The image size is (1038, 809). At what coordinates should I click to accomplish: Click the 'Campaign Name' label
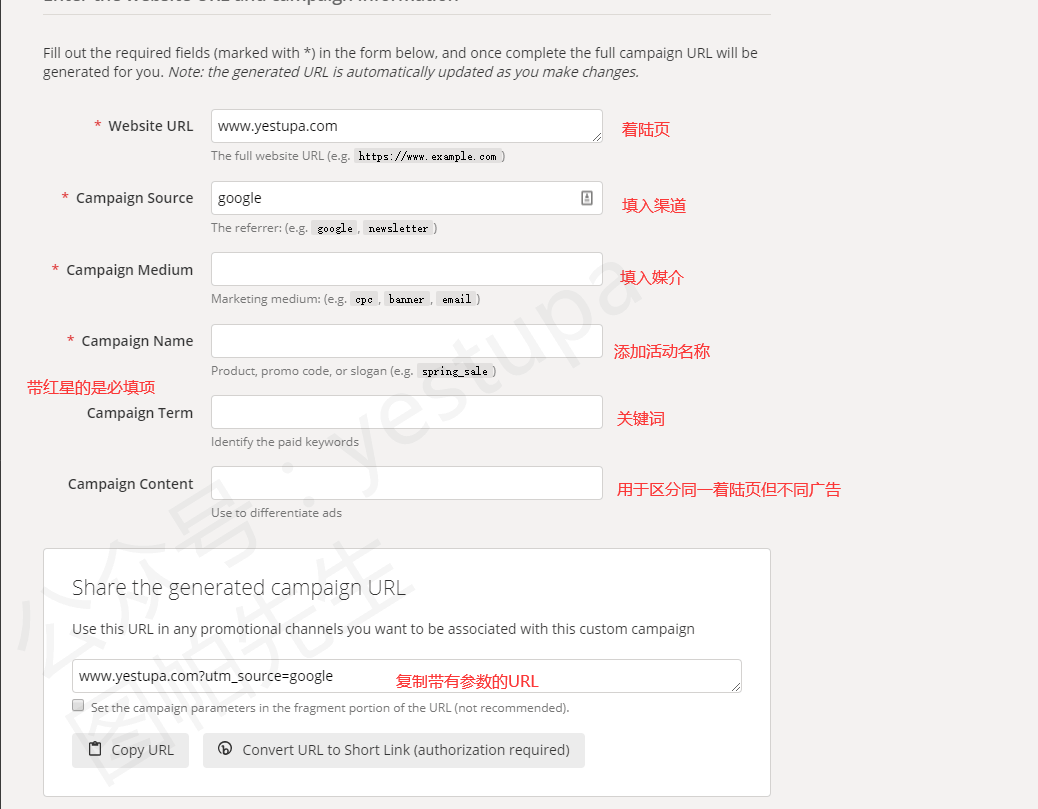pyautogui.click(x=137, y=341)
